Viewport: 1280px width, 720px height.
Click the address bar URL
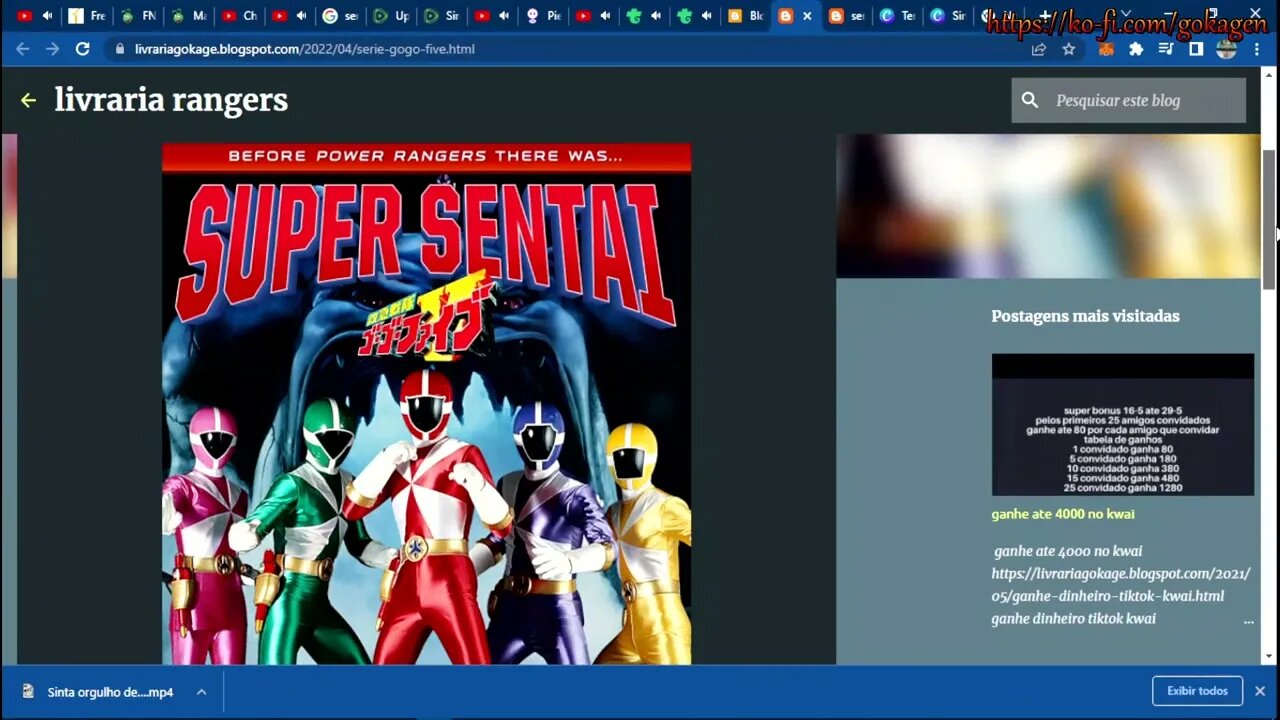coord(305,48)
